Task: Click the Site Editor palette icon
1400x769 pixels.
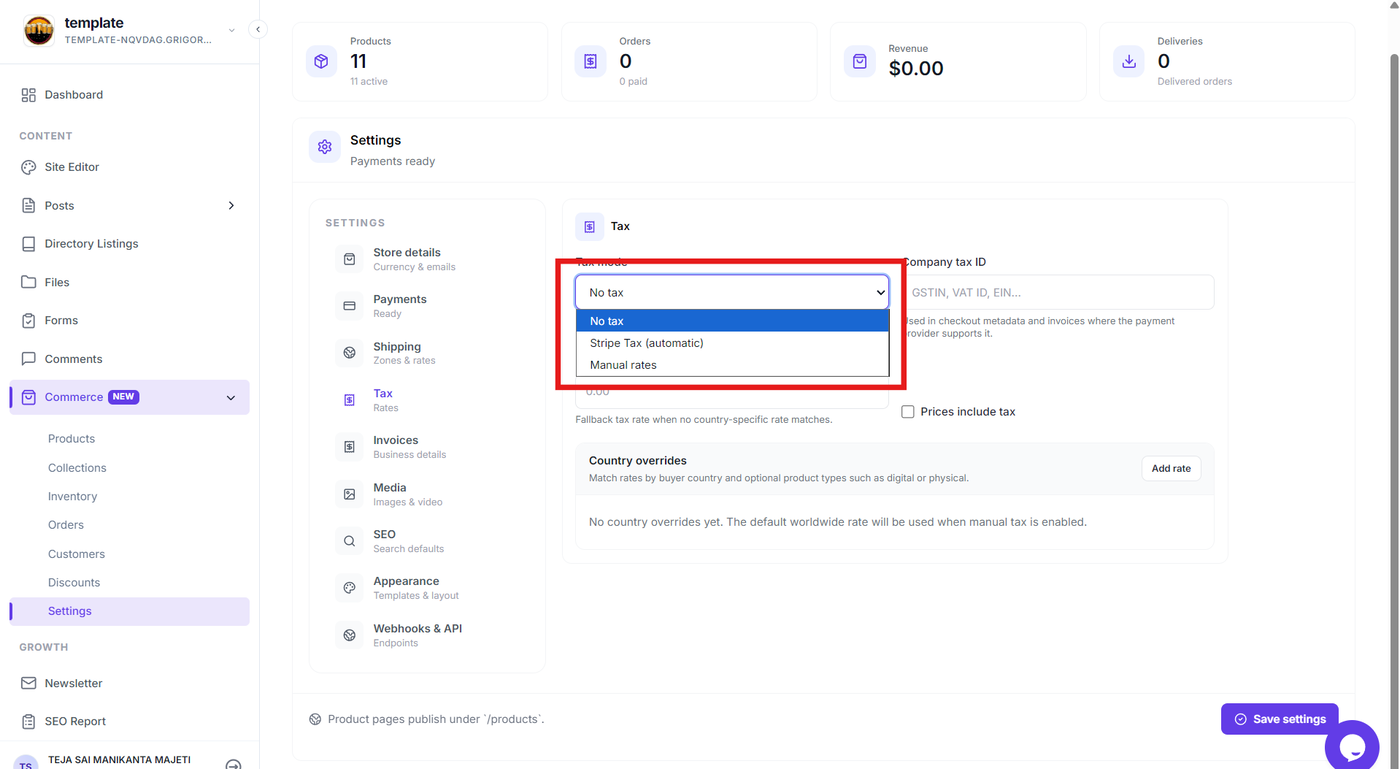Action: coord(28,167)
